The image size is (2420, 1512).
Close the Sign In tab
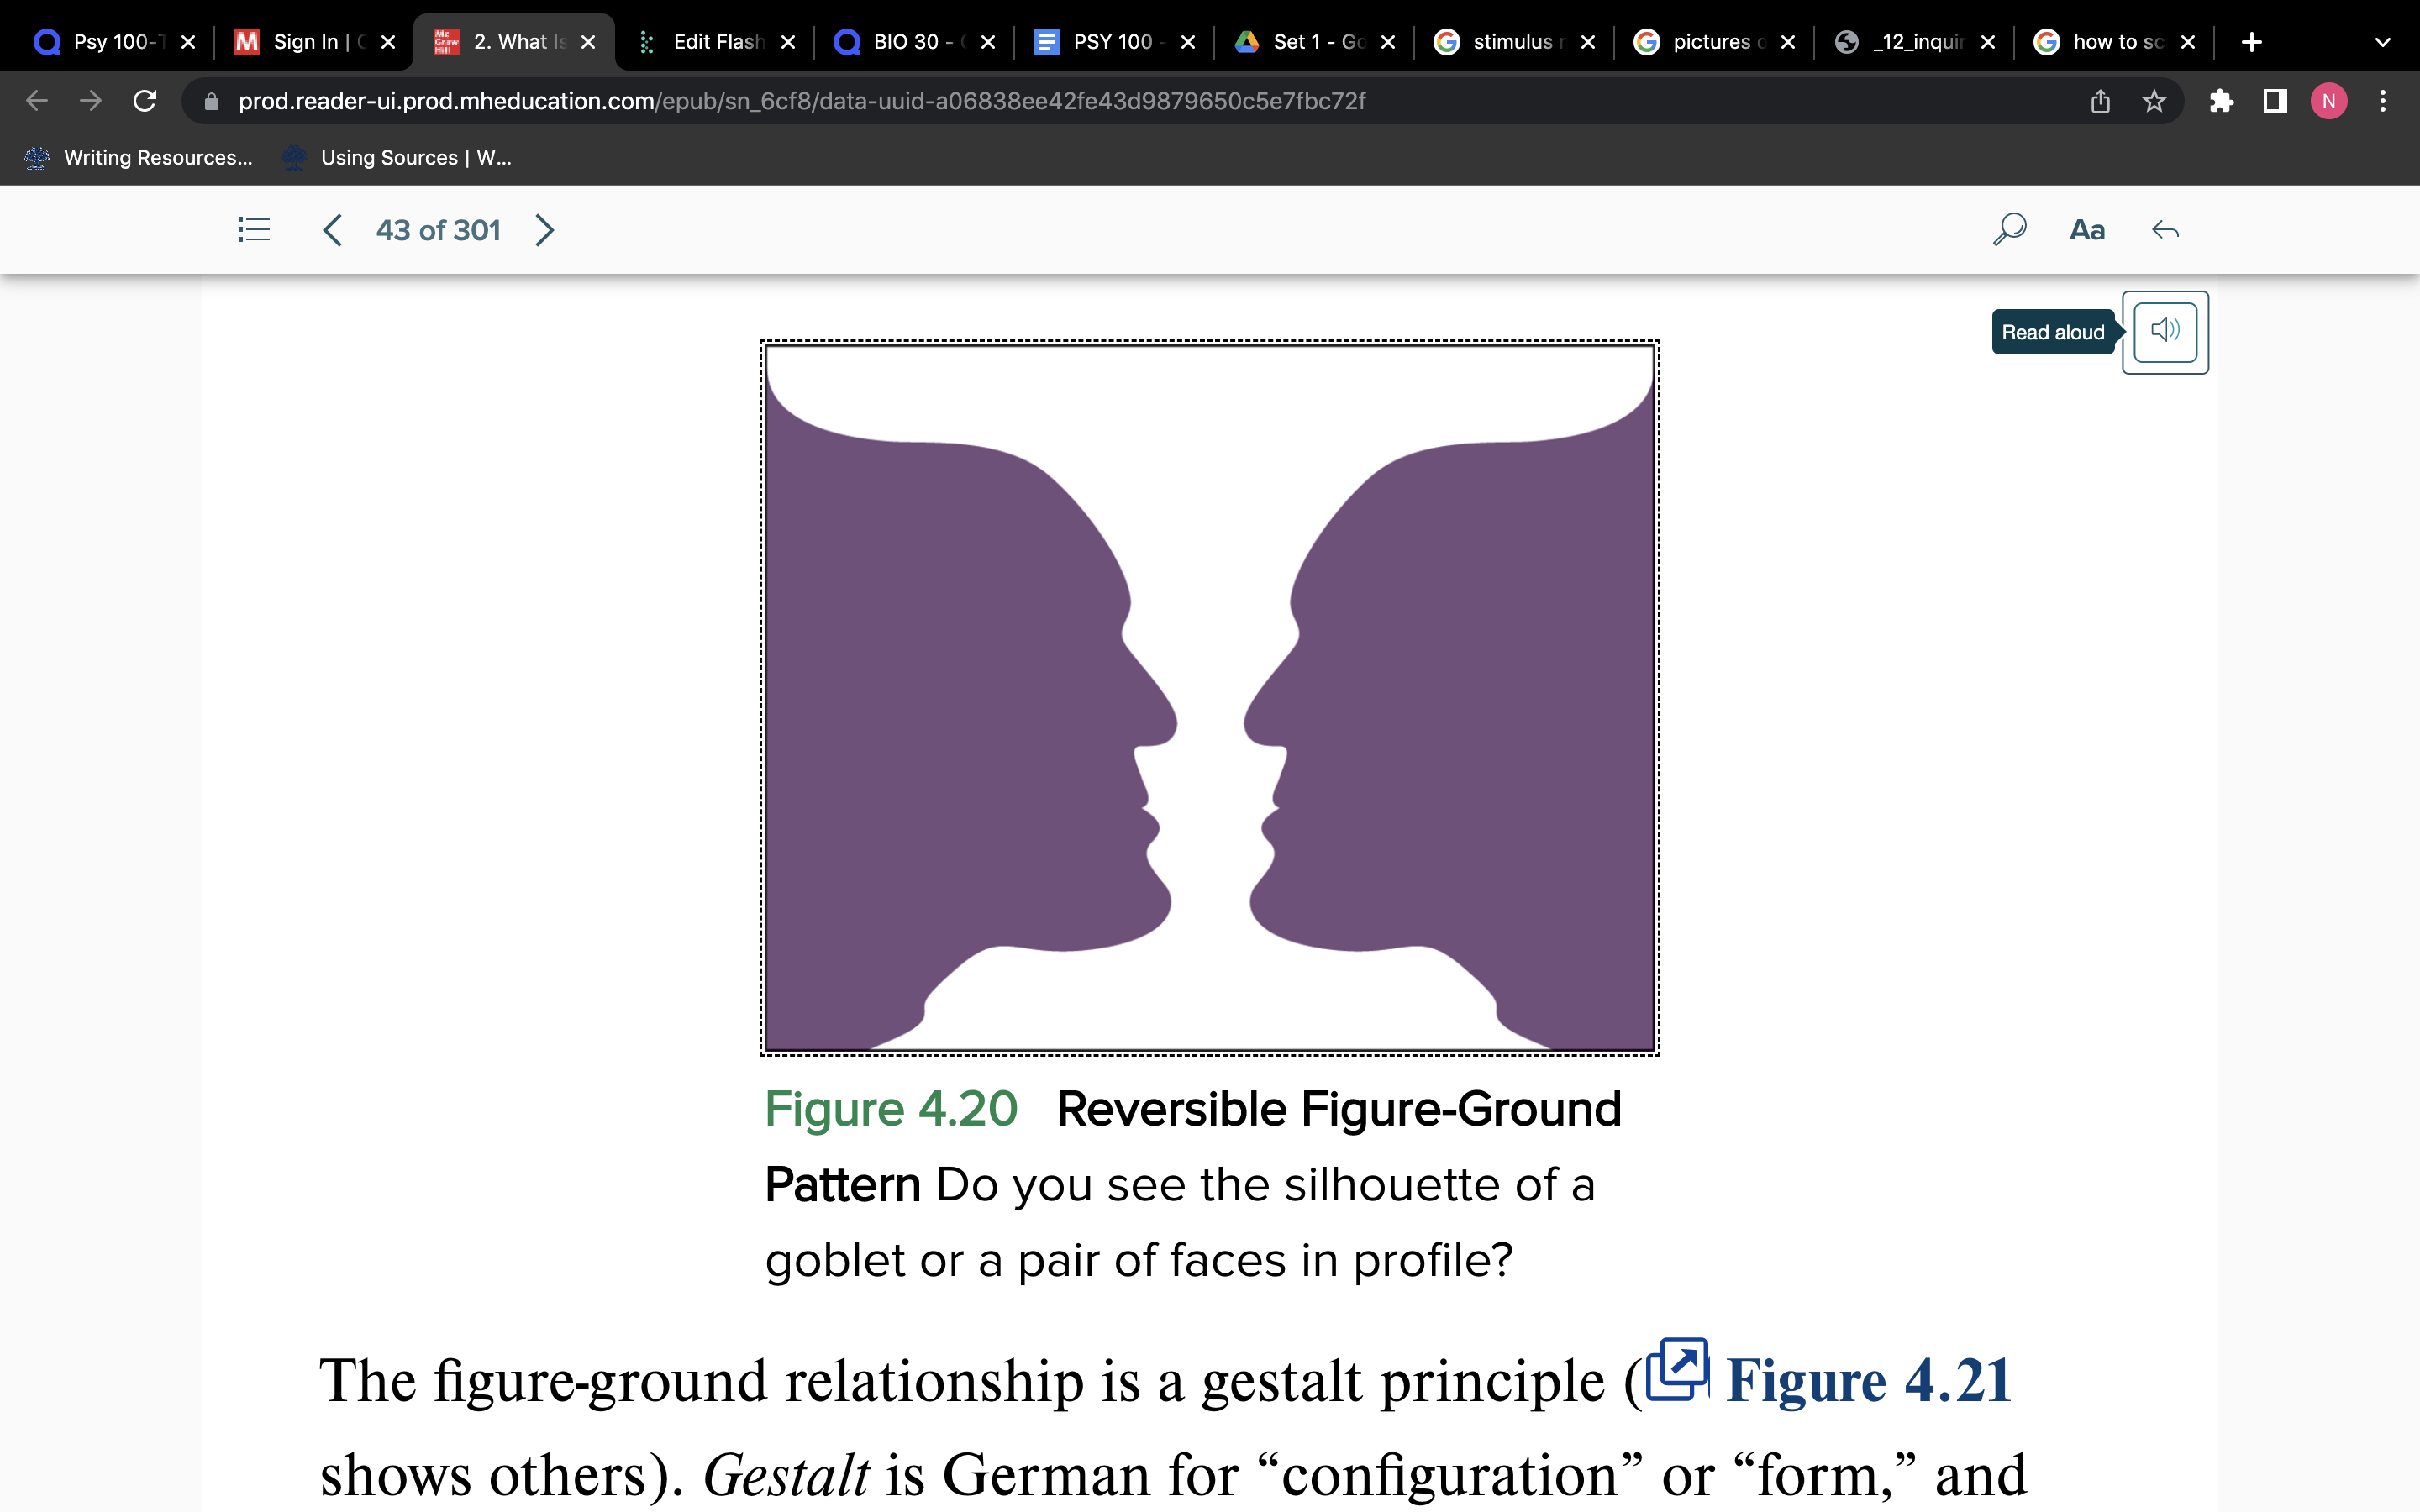click(x=388, y=42)
